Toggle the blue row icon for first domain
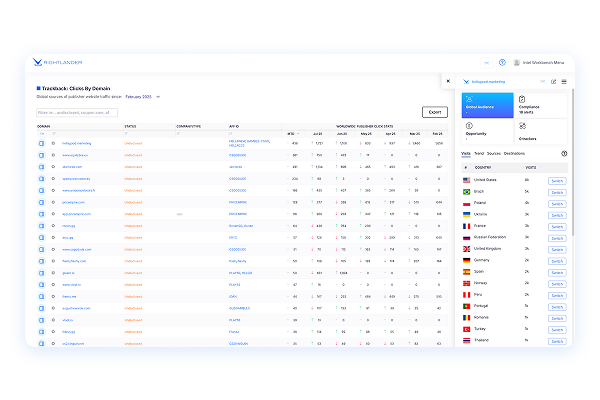 (42, 144)
